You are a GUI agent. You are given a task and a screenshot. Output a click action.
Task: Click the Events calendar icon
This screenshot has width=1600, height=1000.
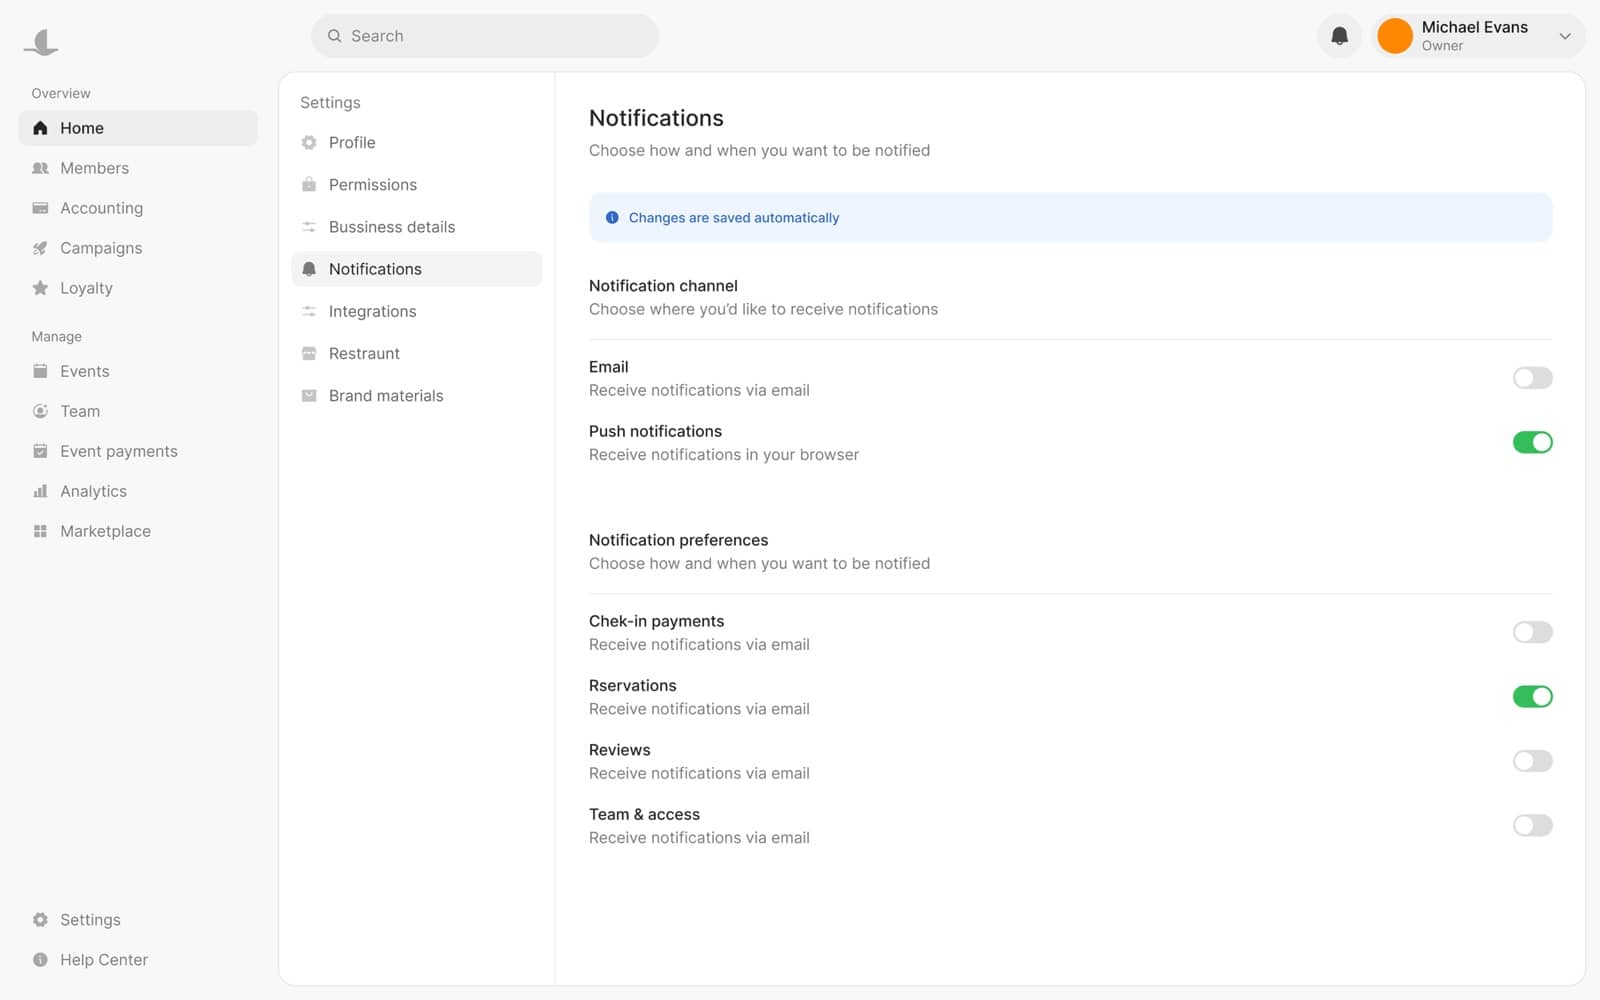click(x=40, y=371)
